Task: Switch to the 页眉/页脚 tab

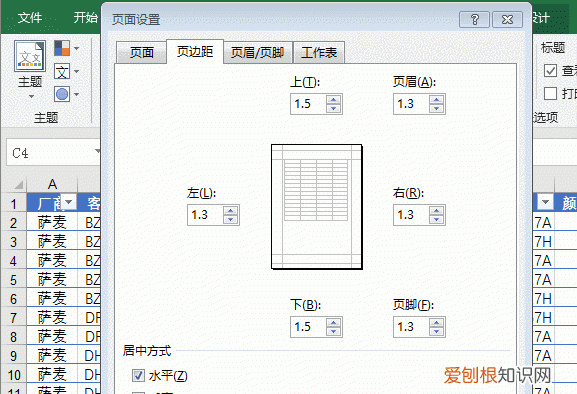Action: pos(258,53)
